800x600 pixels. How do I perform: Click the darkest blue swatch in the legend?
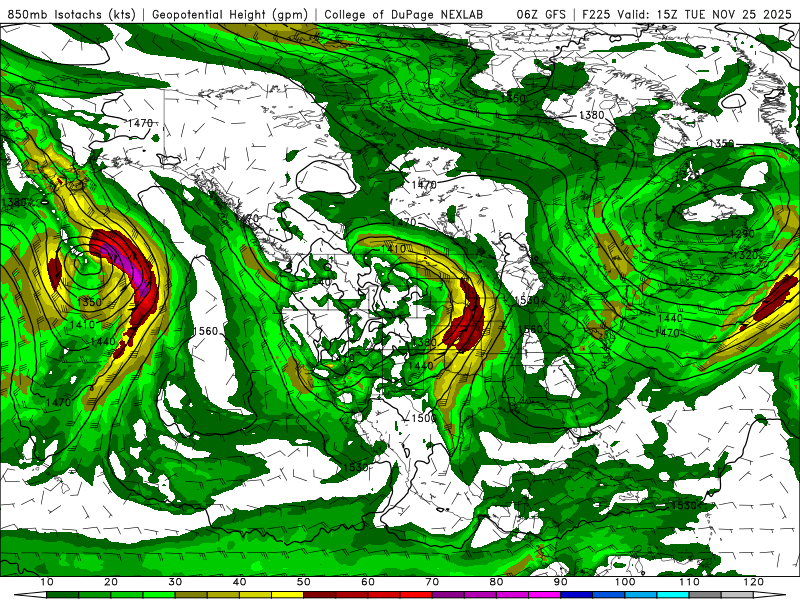[577, 595]
